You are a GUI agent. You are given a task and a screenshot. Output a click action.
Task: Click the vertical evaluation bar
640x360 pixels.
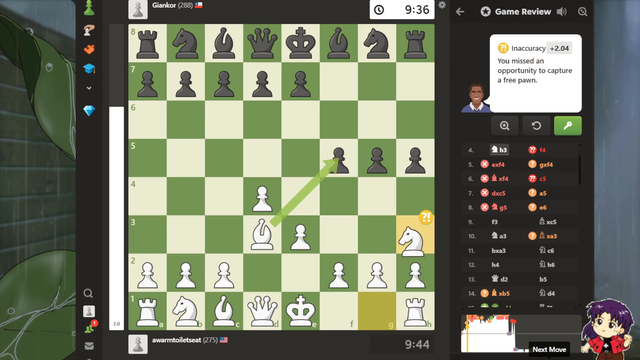pyautogui.click(x=116, y=177)
